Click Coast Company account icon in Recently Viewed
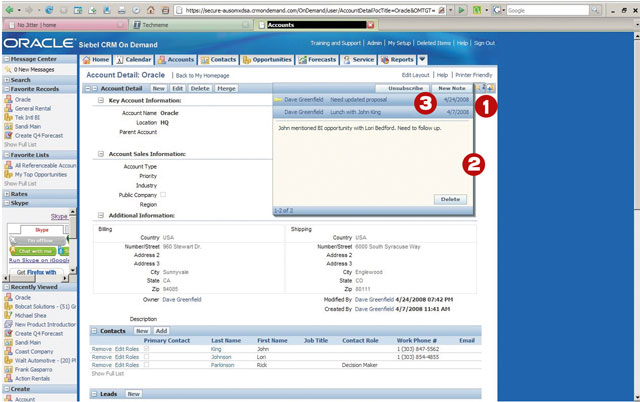Image resolution: width=640 pixels, height=402 pixels. point(8,351)
